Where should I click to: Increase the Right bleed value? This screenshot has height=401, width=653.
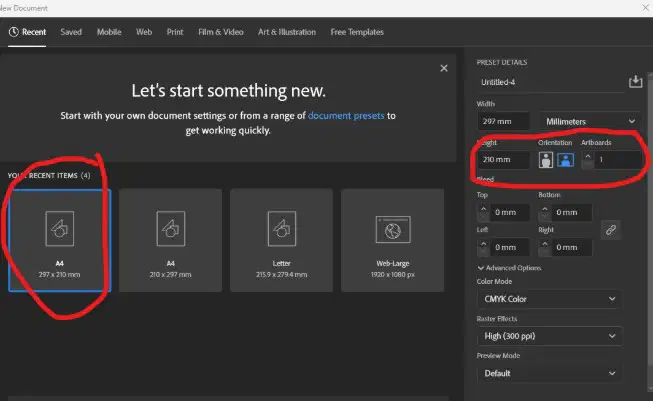[545, 244]
